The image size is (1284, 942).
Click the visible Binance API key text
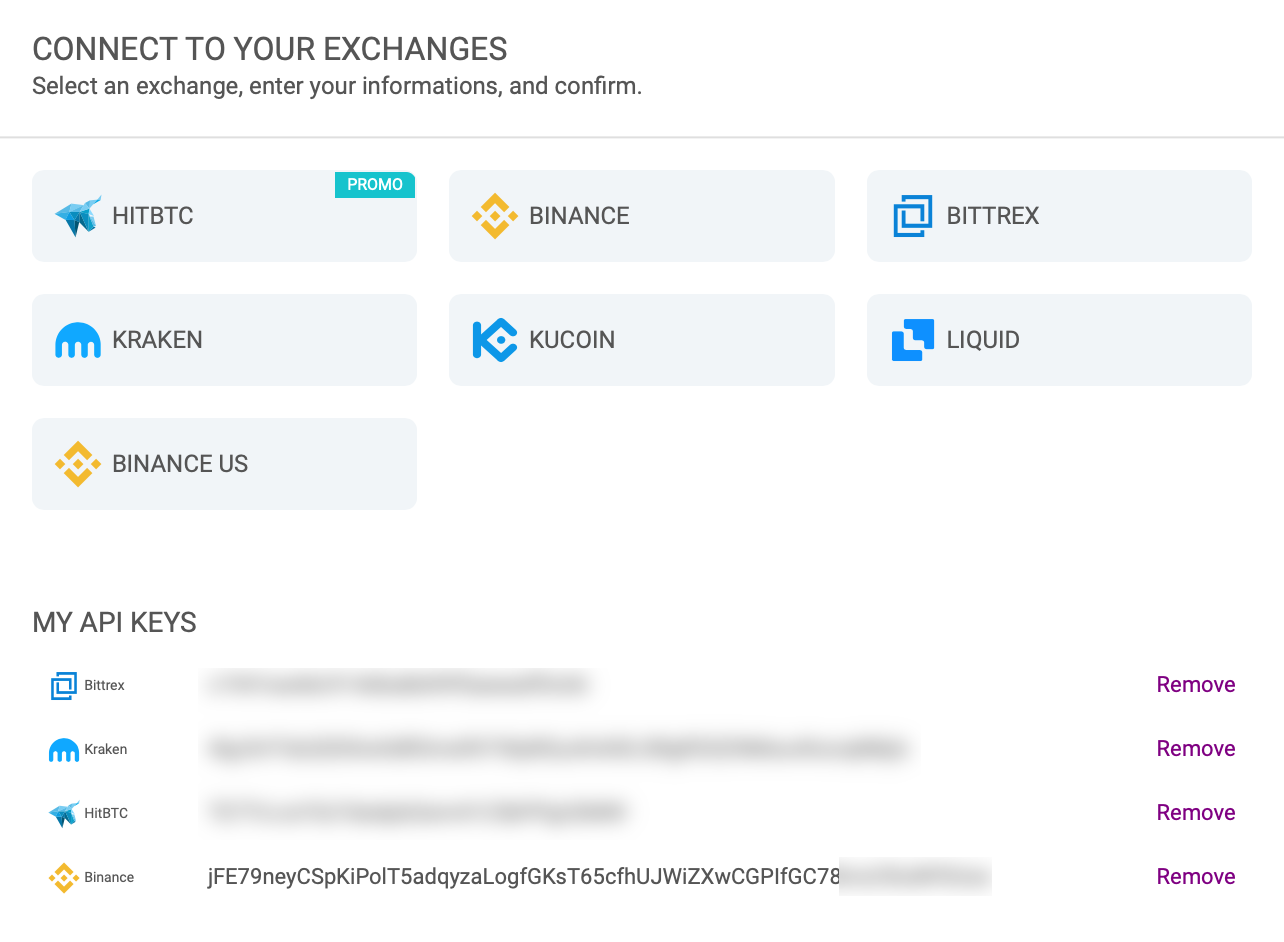pyautogui.click(x=524, y=878)
